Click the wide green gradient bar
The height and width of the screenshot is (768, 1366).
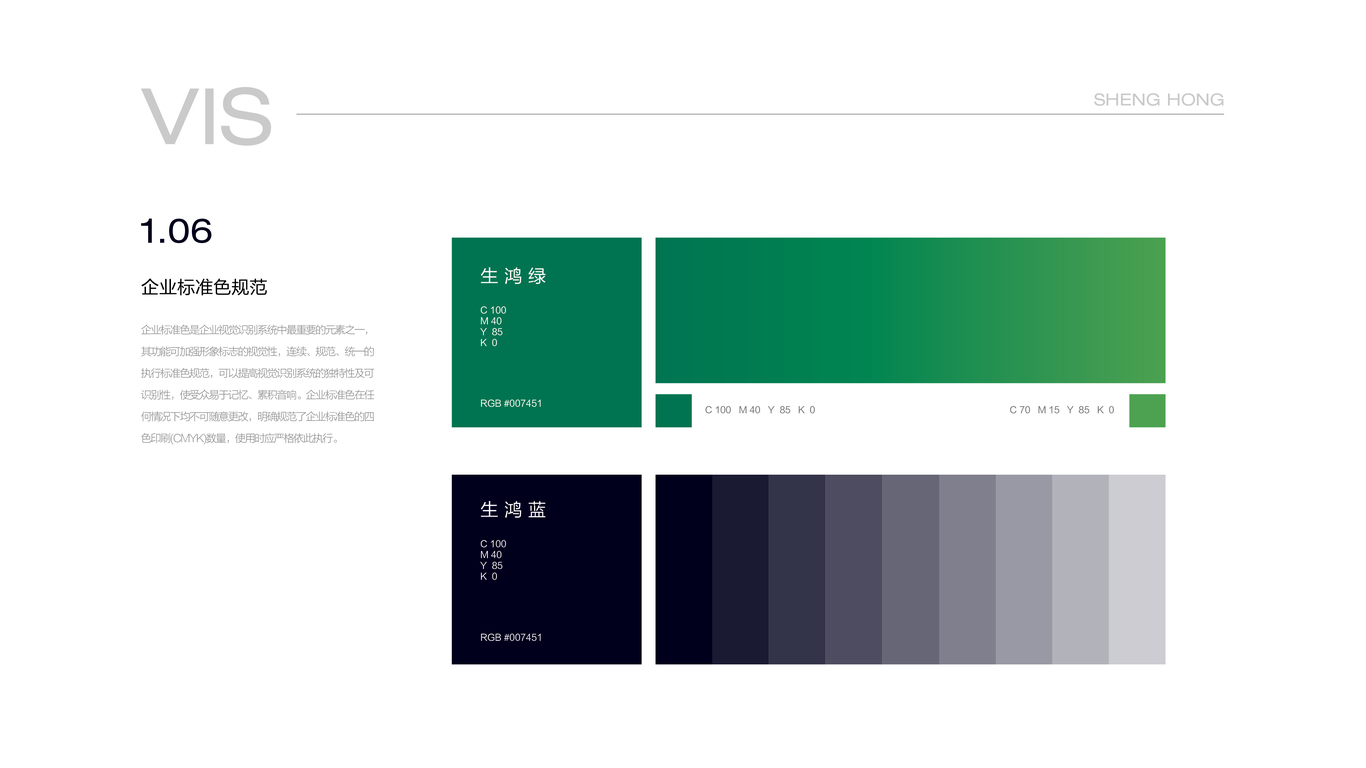pyautogui.click(x=910, y=310)
